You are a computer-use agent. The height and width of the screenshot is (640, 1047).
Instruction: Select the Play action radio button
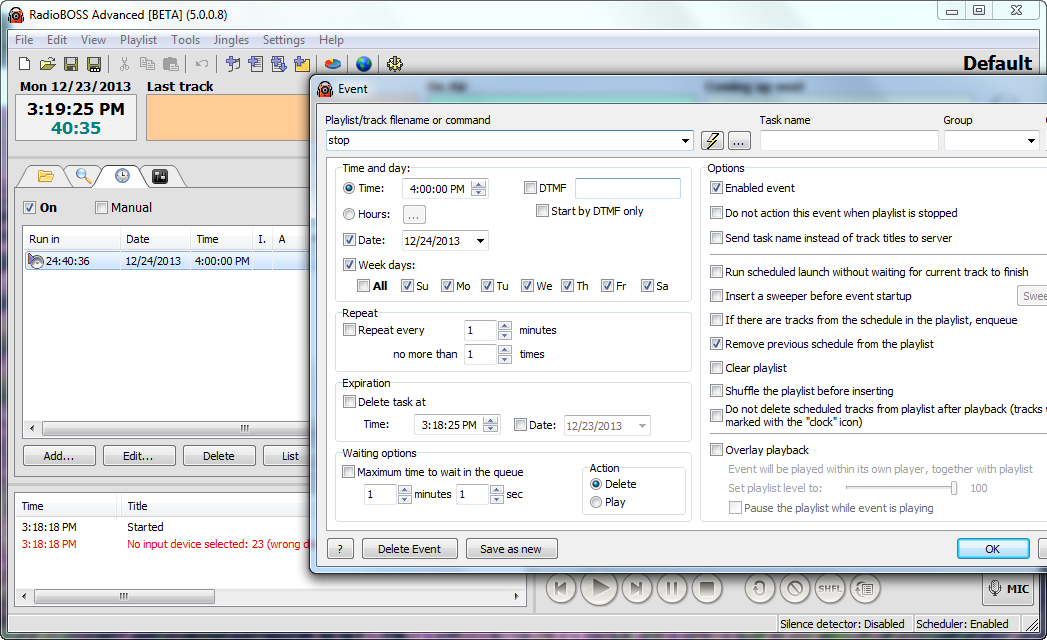point(596,502)
